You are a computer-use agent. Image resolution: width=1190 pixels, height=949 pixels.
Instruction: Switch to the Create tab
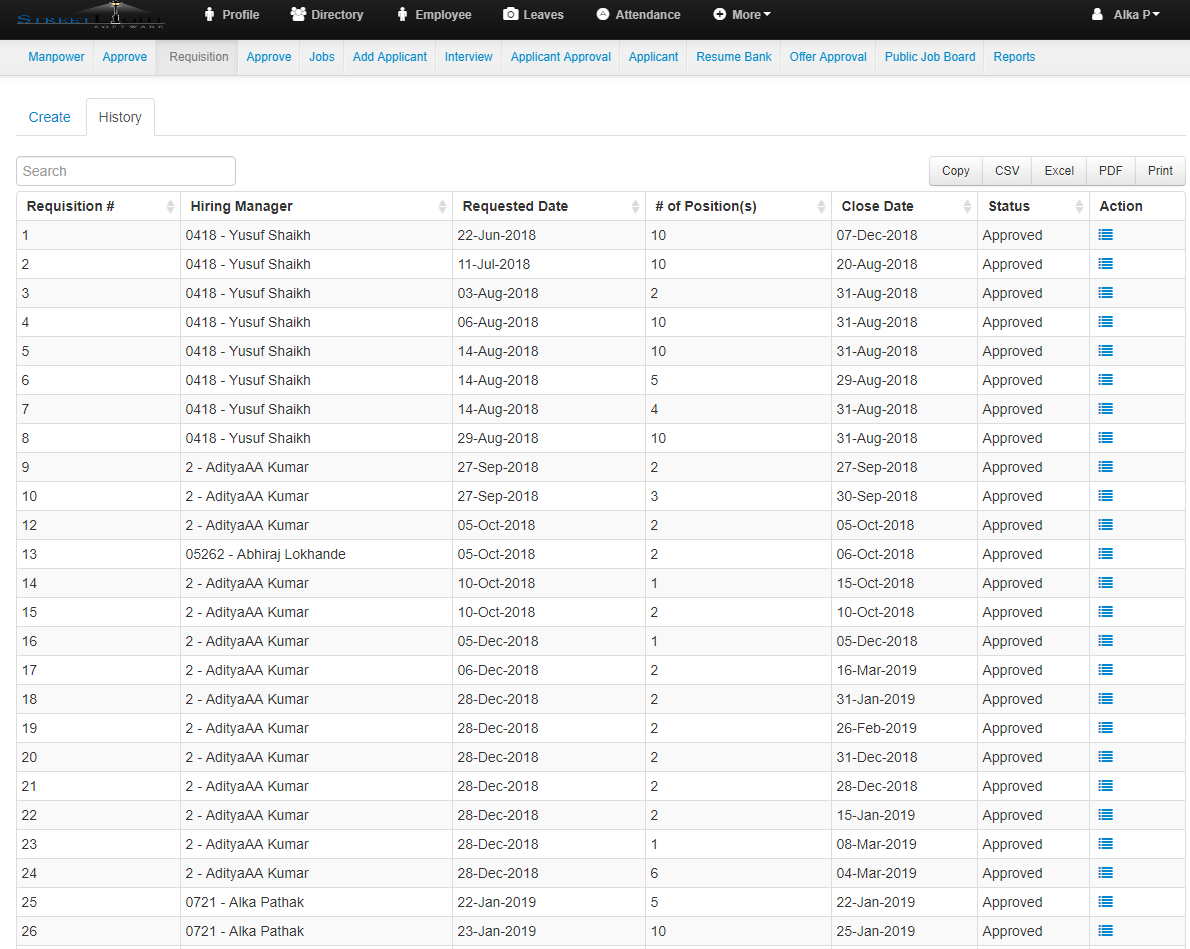(x=50, y=117)
